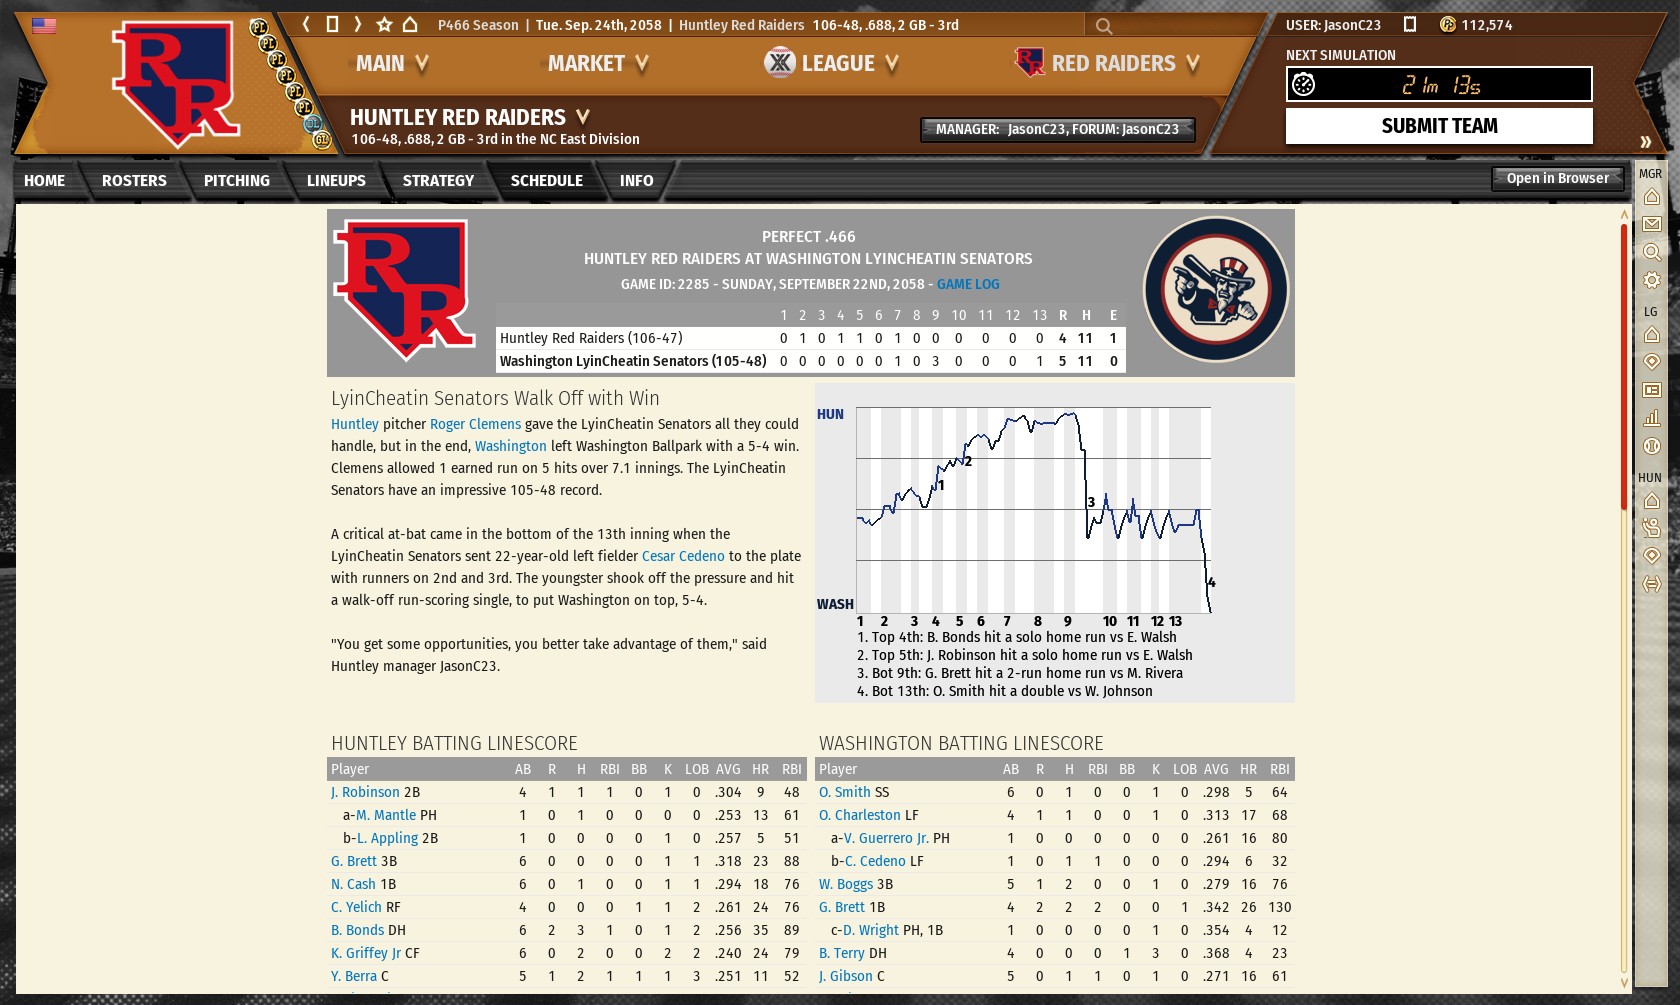Open the mail envelope icon in sidebar
Viewport: 1680px width, 1005px height.
click(1652, 225)
